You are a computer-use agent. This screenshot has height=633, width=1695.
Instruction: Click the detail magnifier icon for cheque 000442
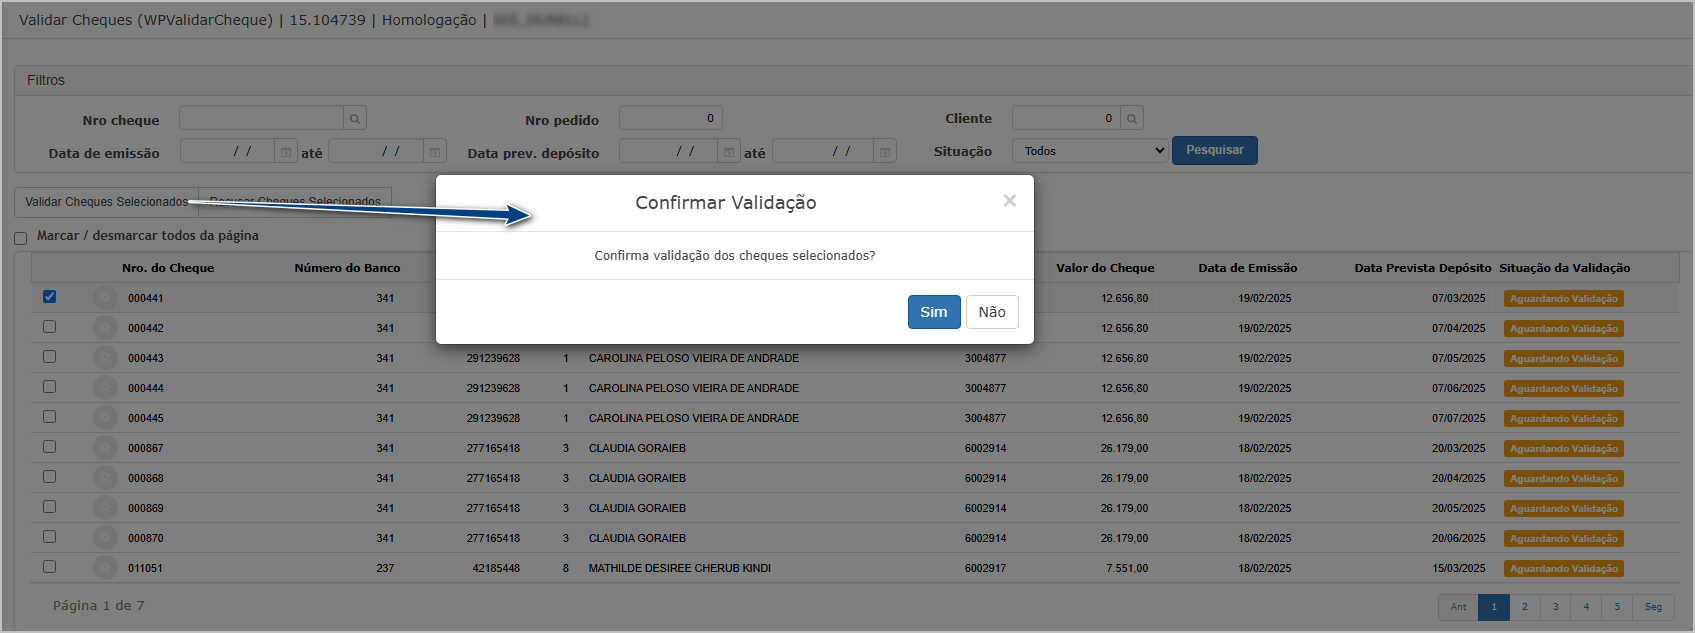105,328
